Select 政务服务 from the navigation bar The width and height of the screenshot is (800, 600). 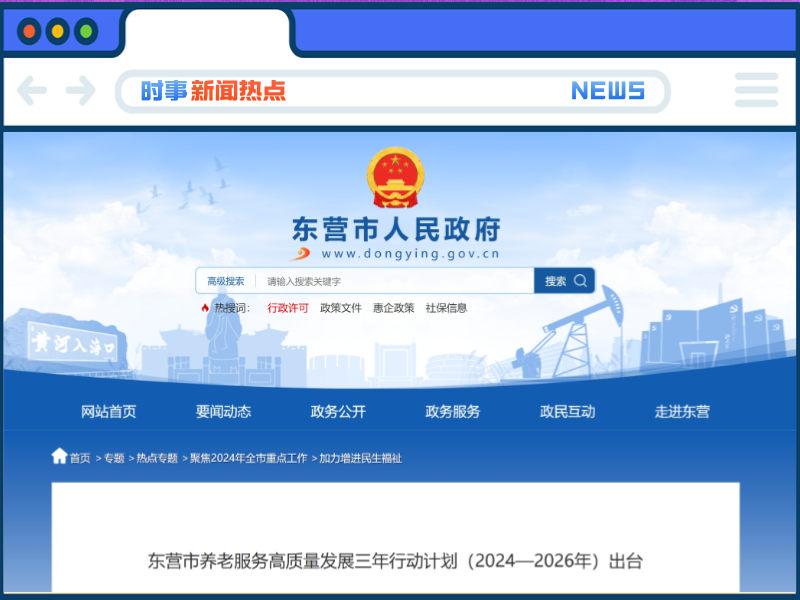[x=452, y=411]
